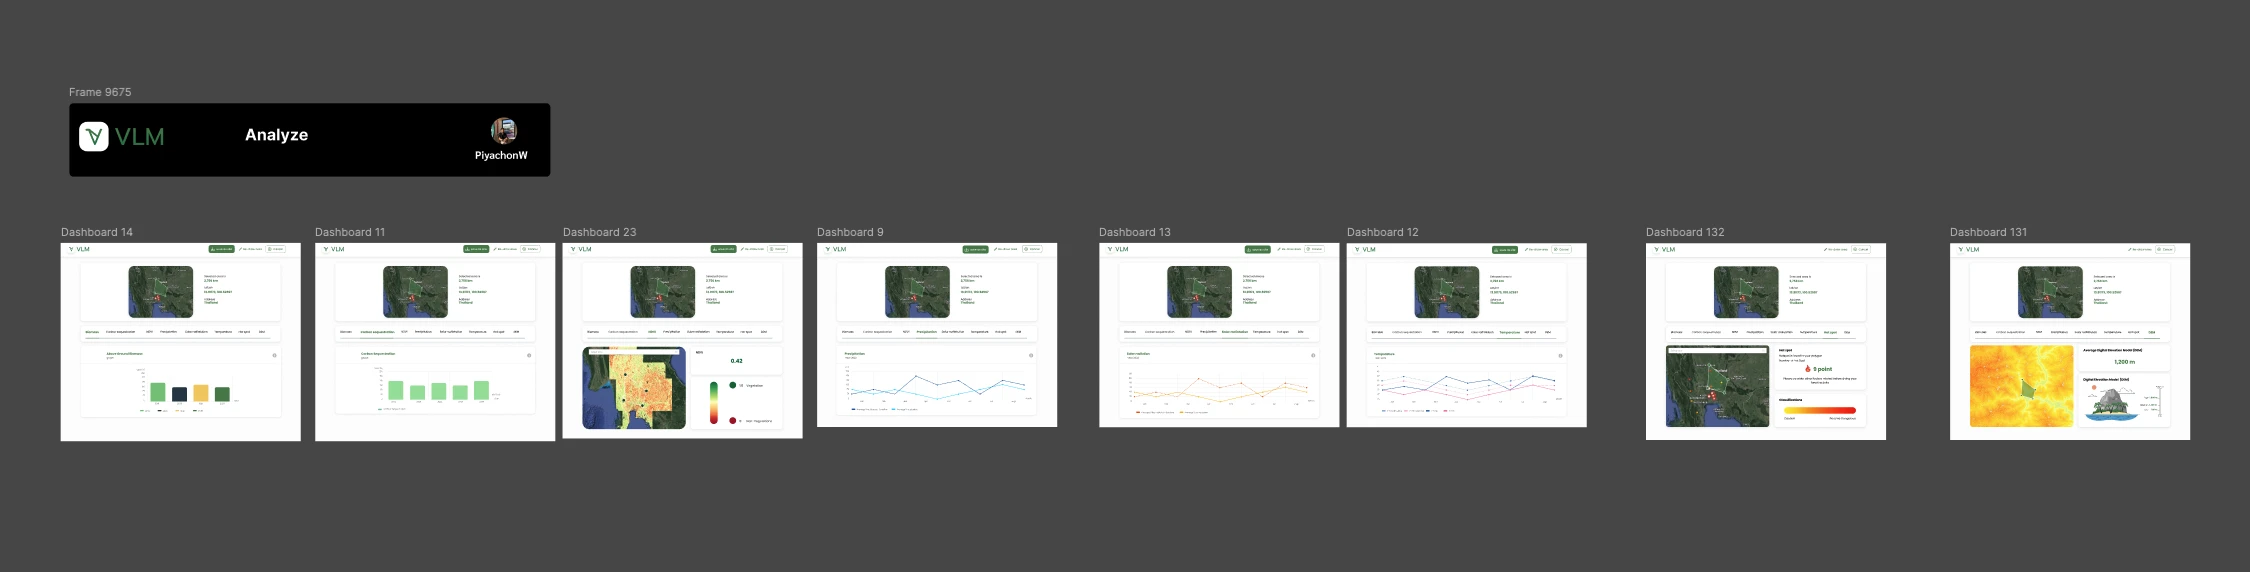Select Carbon sequestration tab in Dashboard 11

[x=376, y=332]
